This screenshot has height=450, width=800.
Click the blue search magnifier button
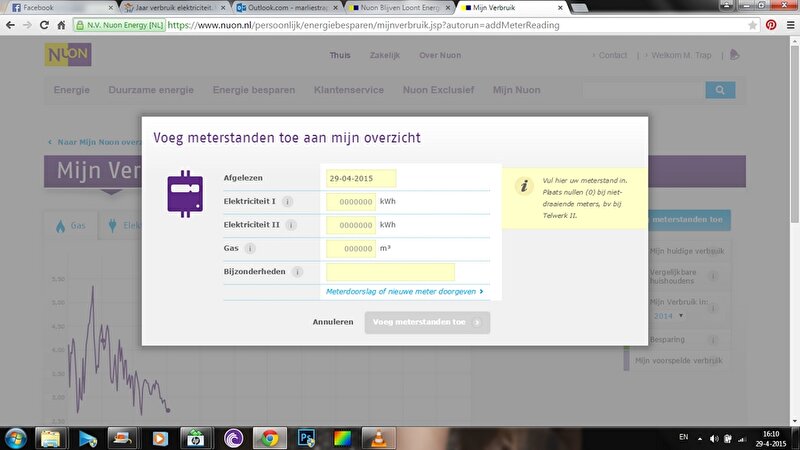(x=720, y=90)
